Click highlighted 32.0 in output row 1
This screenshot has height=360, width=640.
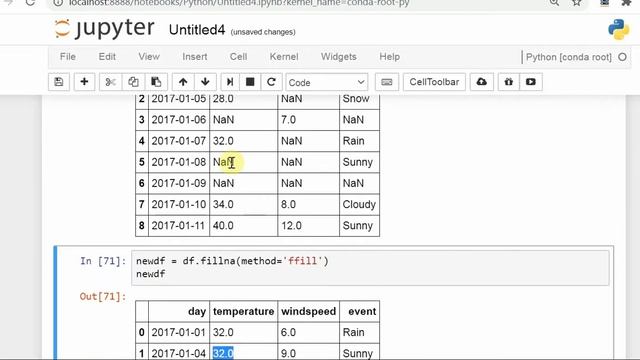(x=223, y=353)
